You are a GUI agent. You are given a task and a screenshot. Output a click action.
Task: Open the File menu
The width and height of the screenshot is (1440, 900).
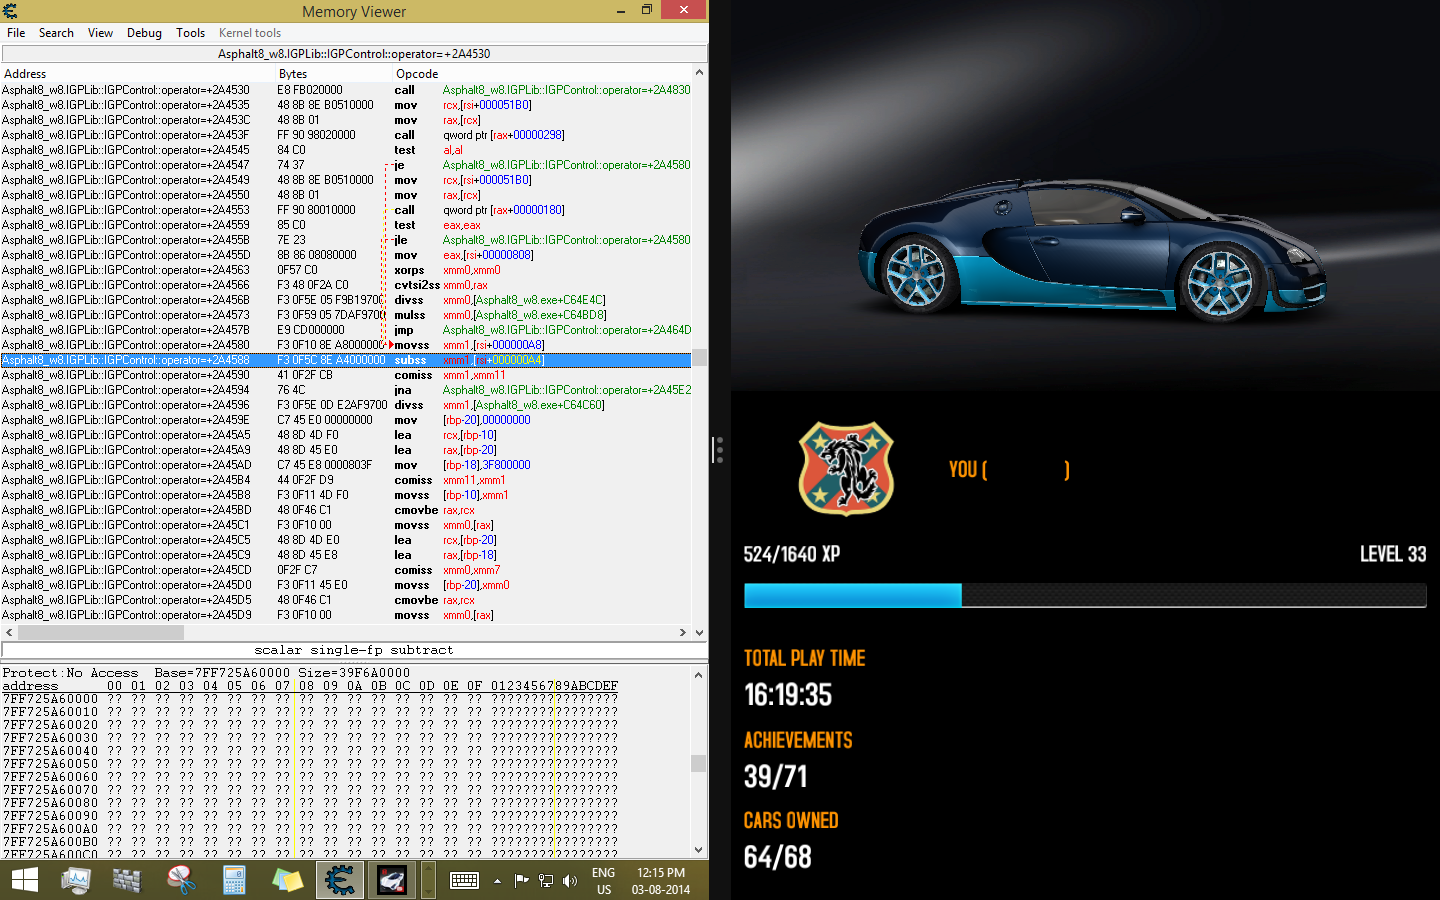pos(16,33)
